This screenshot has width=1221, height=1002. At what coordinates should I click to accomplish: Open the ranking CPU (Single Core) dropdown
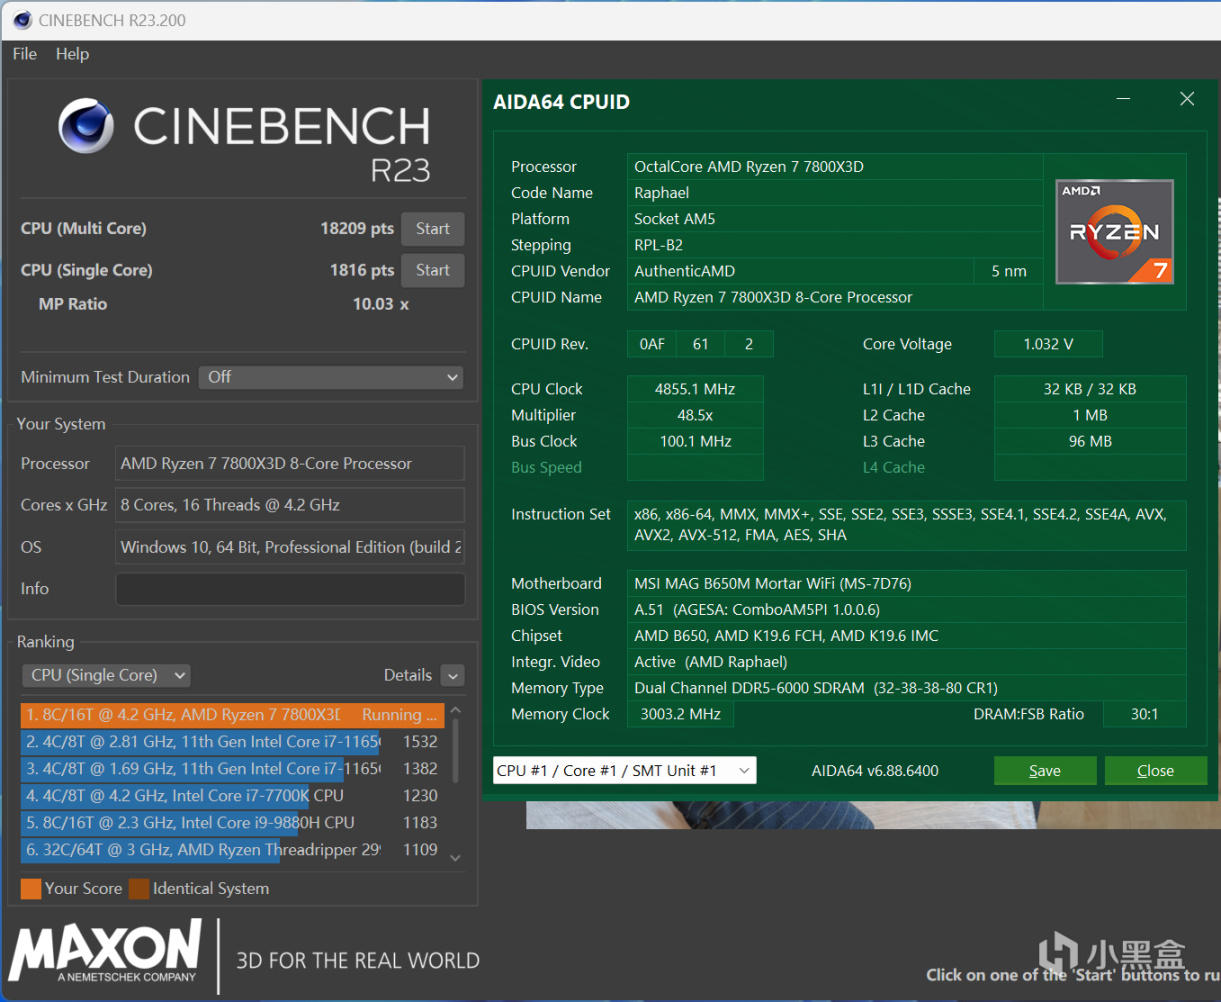[106, 675]
